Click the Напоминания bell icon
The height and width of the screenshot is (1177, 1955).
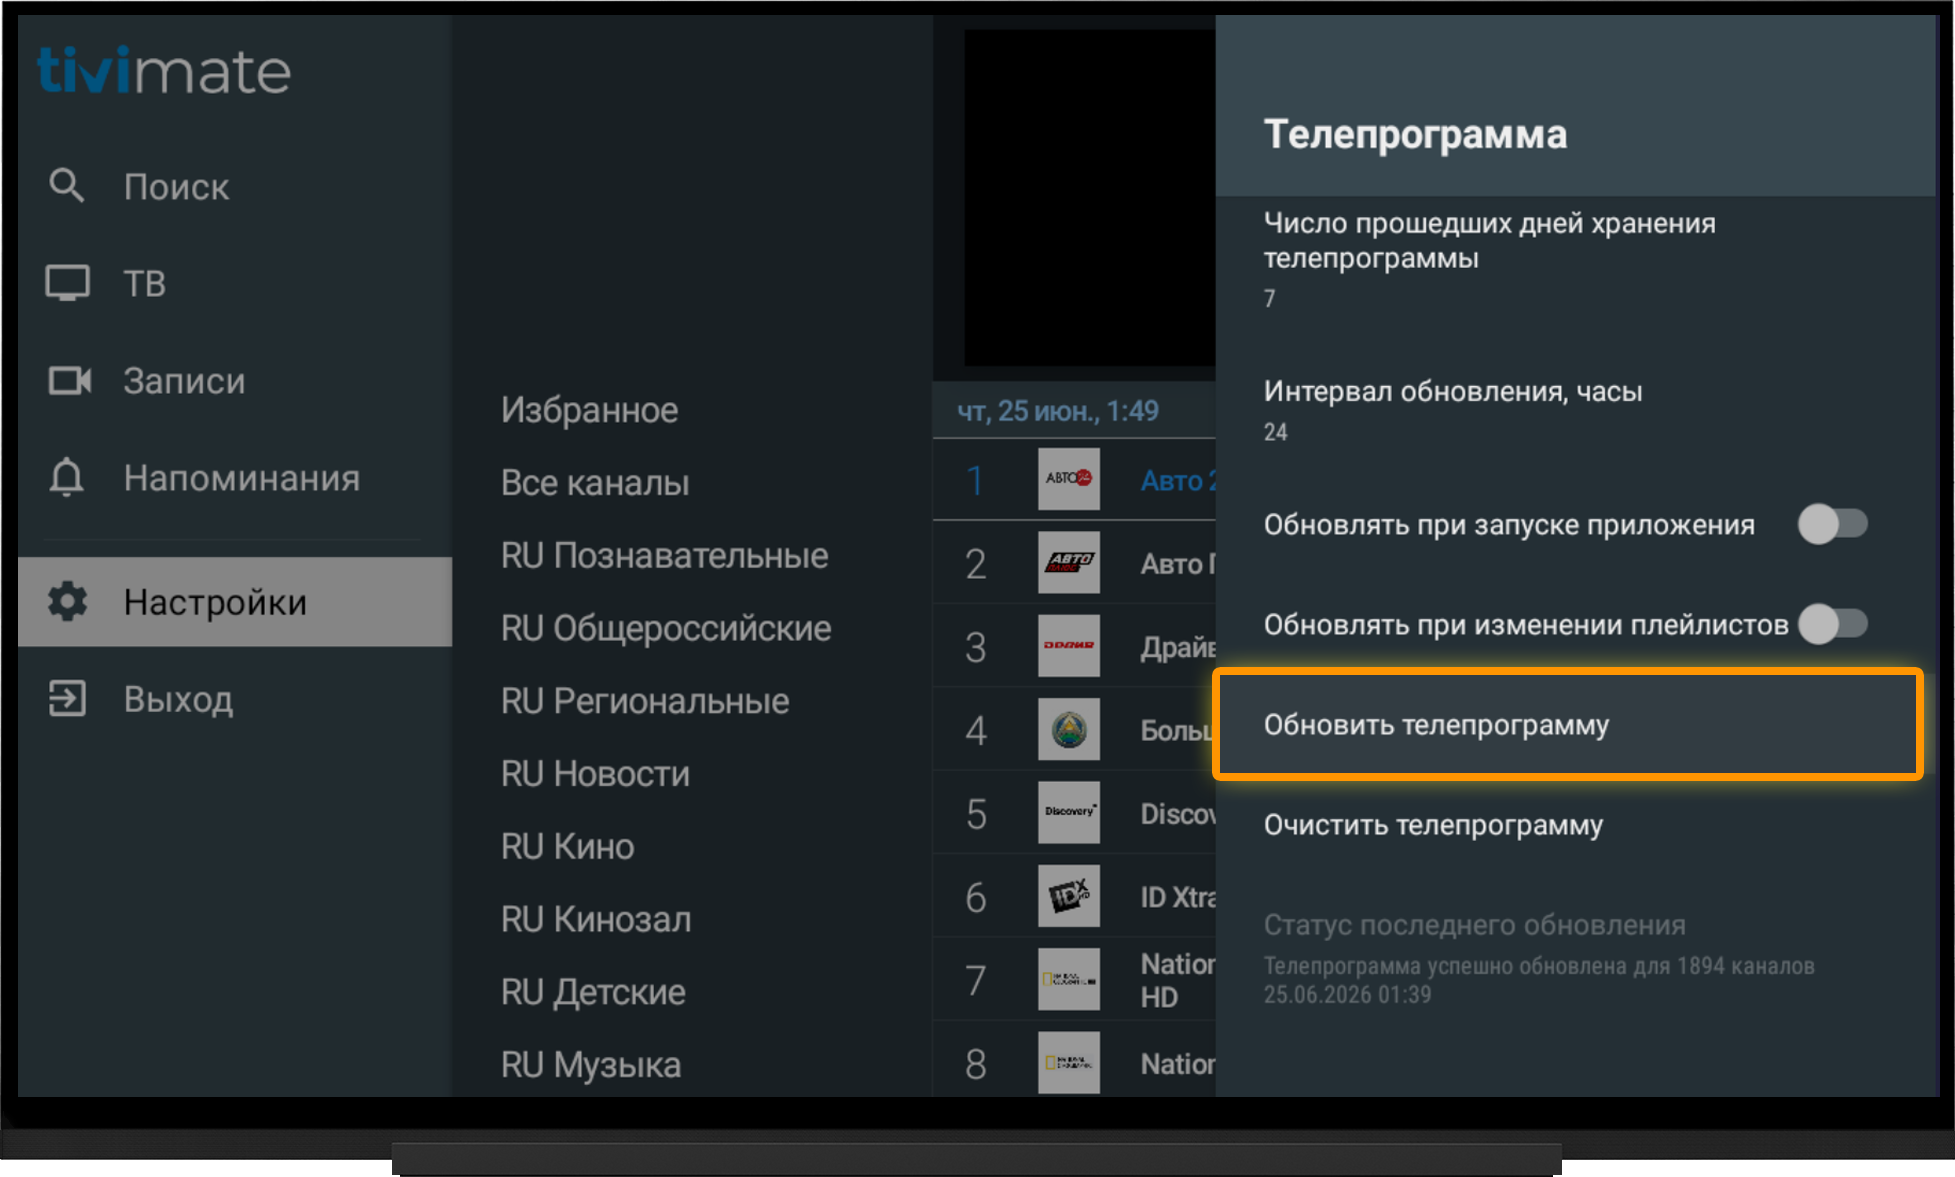pos(67,477)
